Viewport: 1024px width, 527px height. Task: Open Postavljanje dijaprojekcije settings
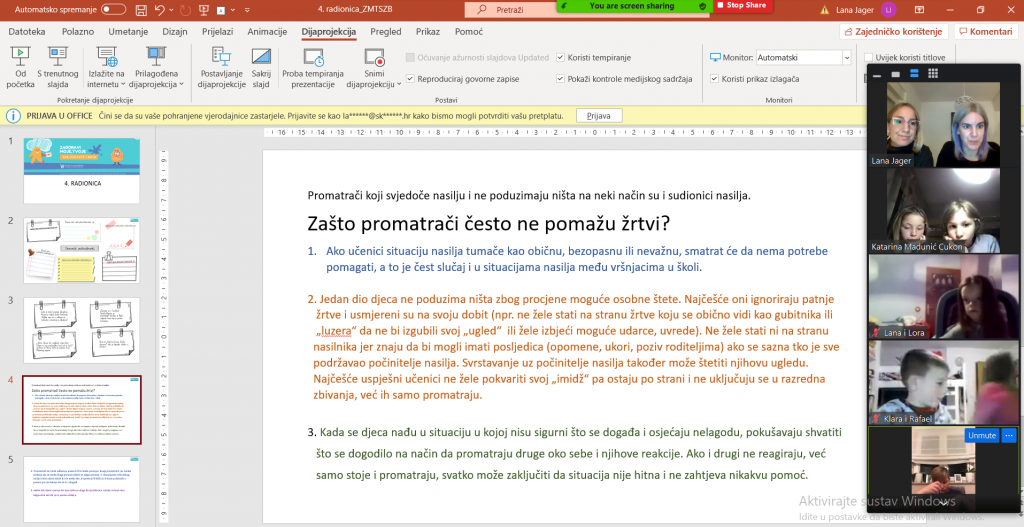[220, 58]
